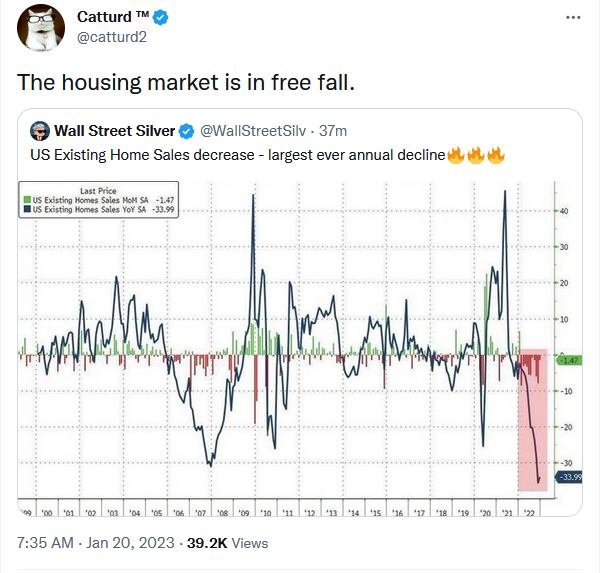Screen dimensions: 609x573
Task: Click the last fire emoji
Action: pyautogui.click(x=496, y=155)
